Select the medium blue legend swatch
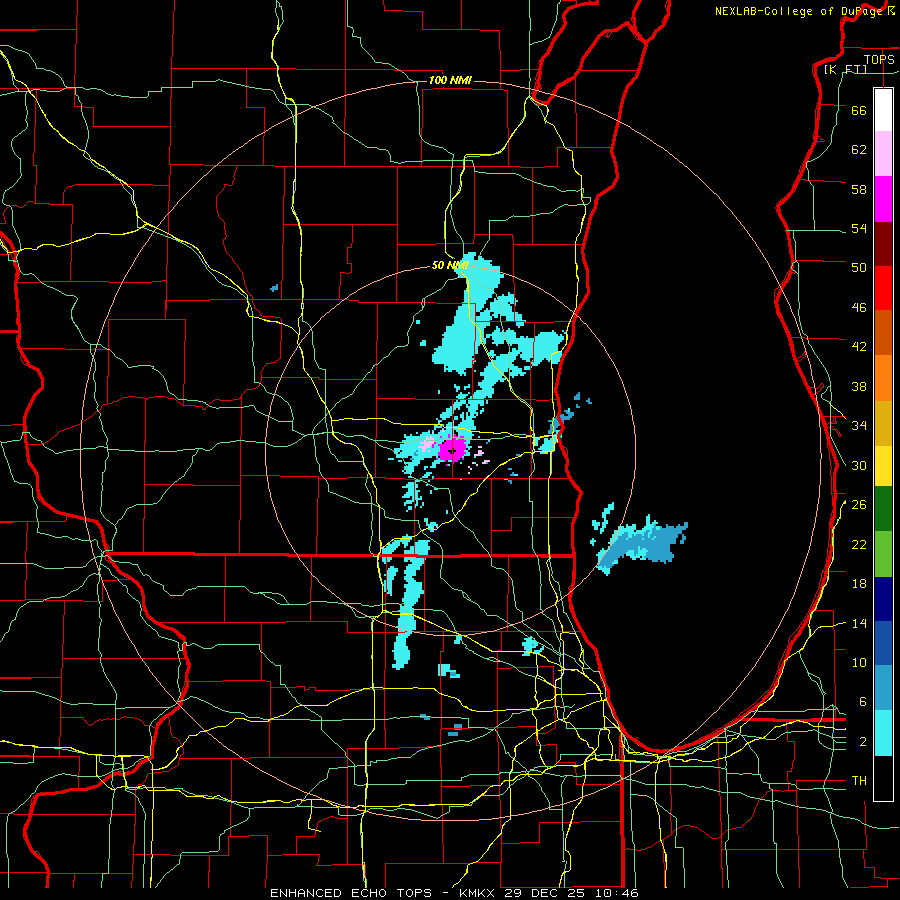 point(883,643)
